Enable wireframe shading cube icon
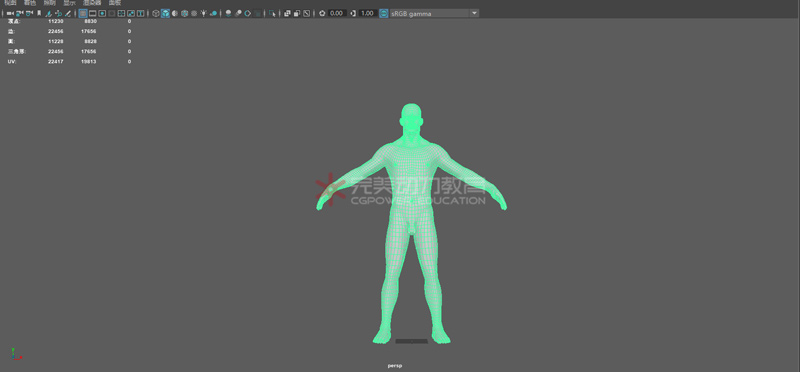The width and height of the screenshot is (800, 372). pos(156,13)
